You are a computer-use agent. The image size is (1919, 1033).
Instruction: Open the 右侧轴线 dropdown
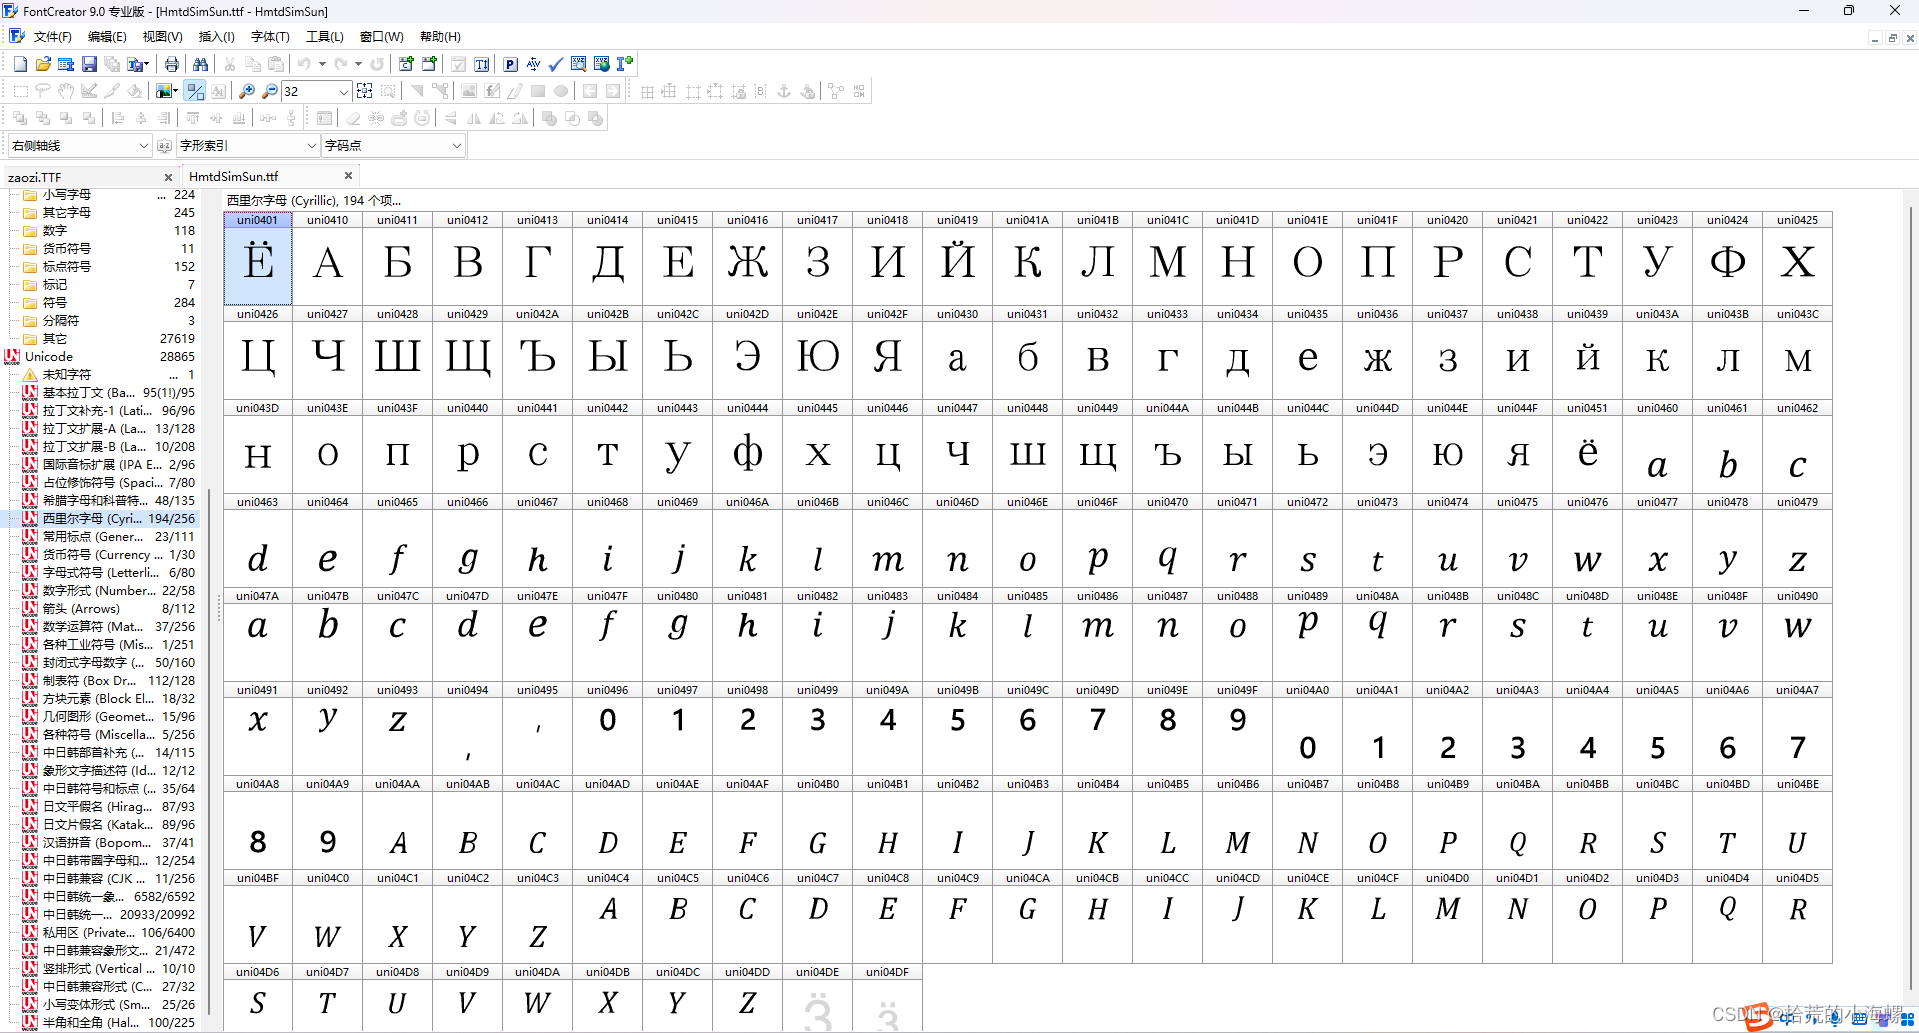coord(143,146)
